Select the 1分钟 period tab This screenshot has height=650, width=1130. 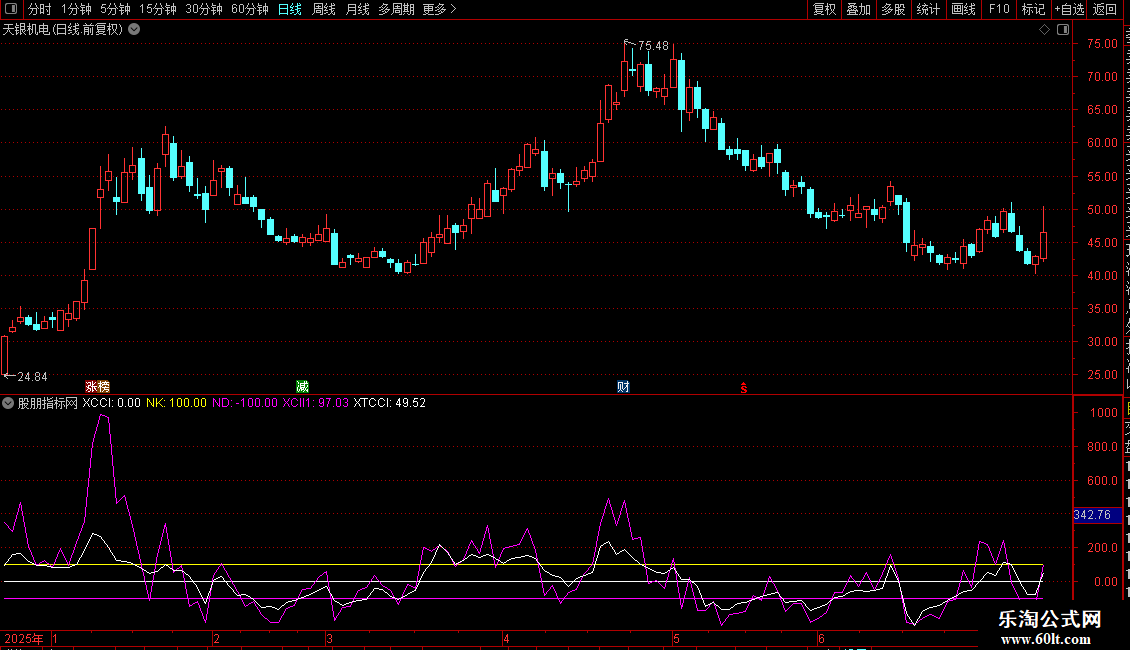pos(76,9)
